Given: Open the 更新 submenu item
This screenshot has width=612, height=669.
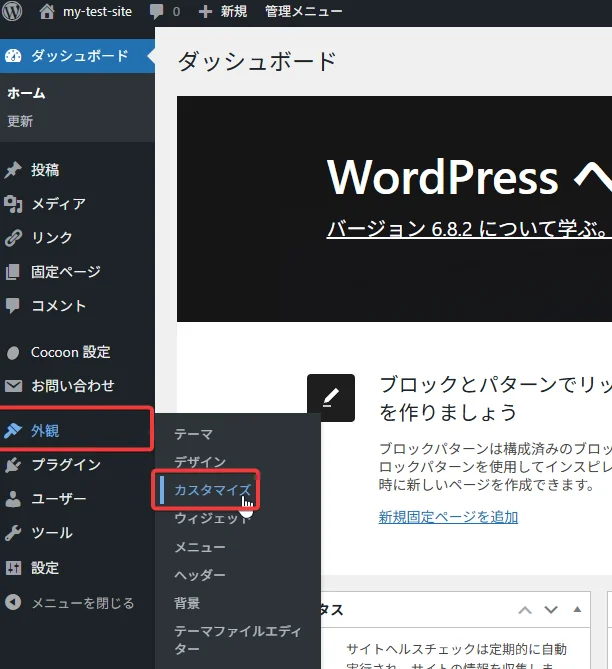Looking at the screenshot, I should point(20,122).
